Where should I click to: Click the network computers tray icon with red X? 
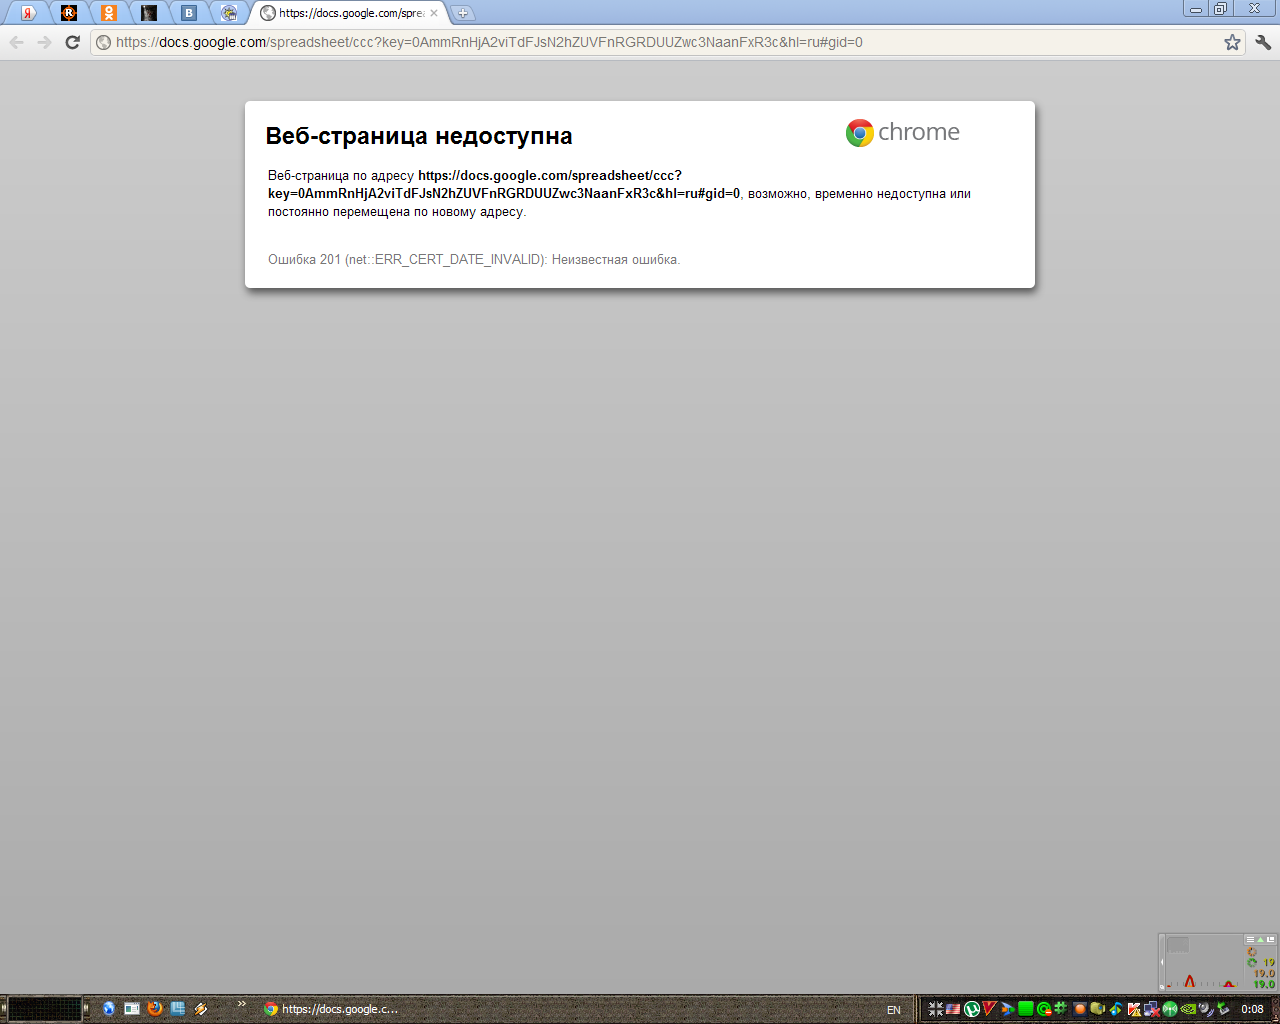tap(1152, 1009)
